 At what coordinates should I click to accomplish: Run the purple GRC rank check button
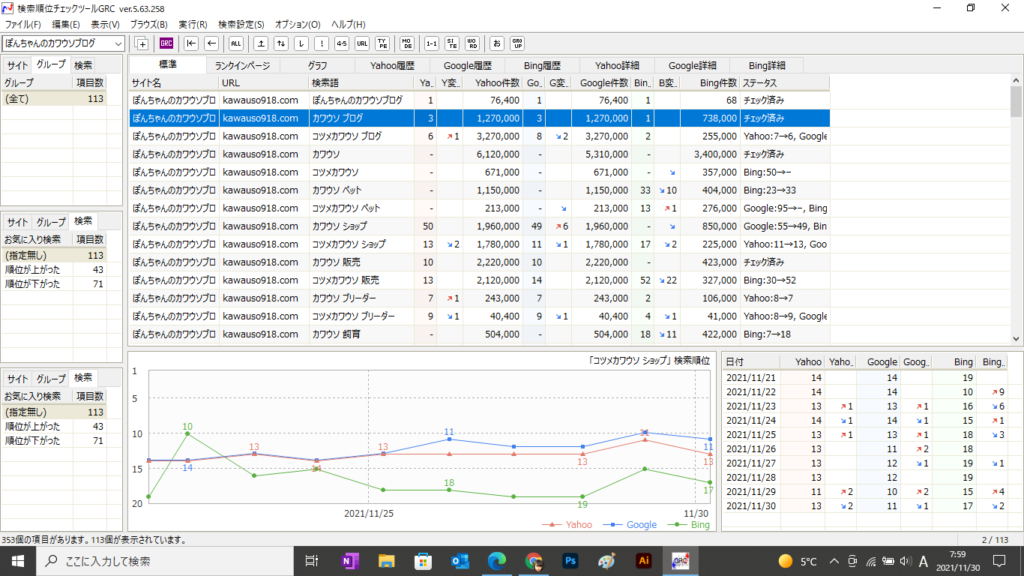pos(167,44)
